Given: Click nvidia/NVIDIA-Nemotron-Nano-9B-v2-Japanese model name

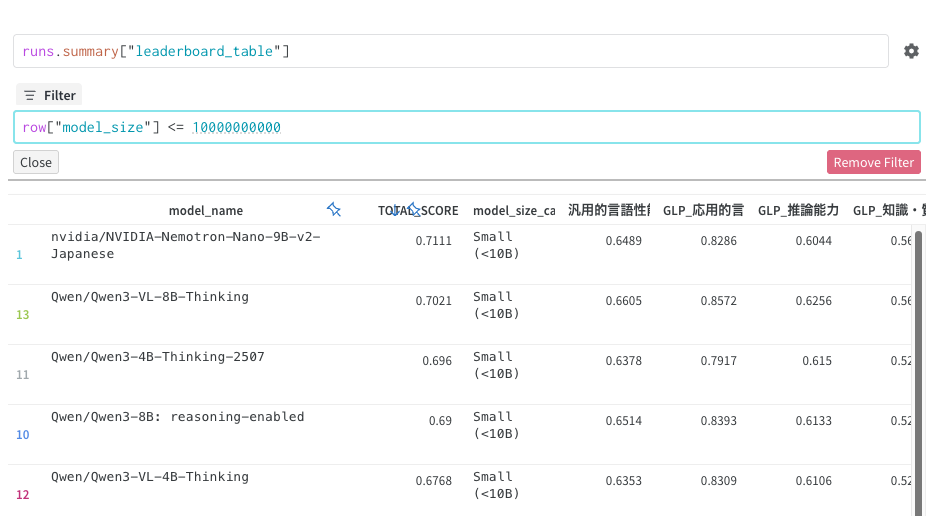Looking at the screenshot, I should (186, 245).
